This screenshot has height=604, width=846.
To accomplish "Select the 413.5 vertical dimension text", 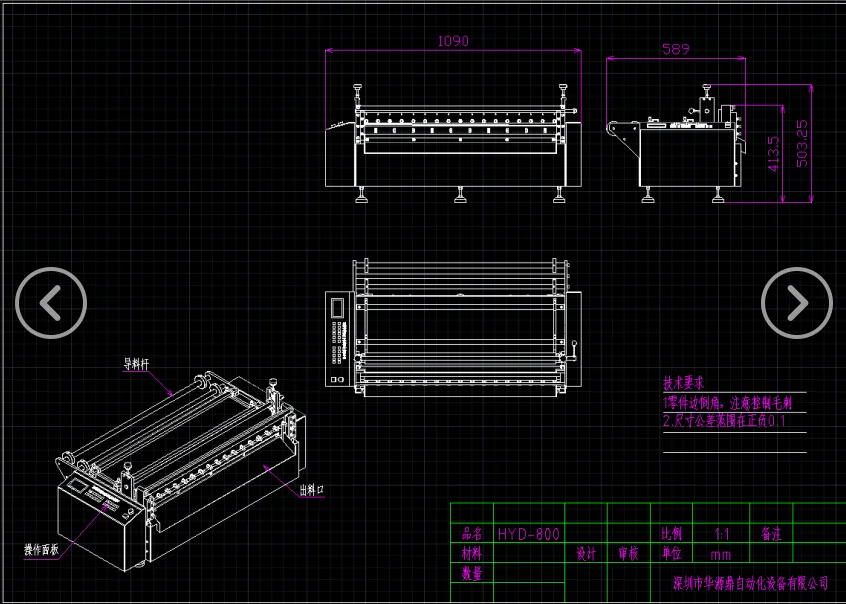I will 772,155.
